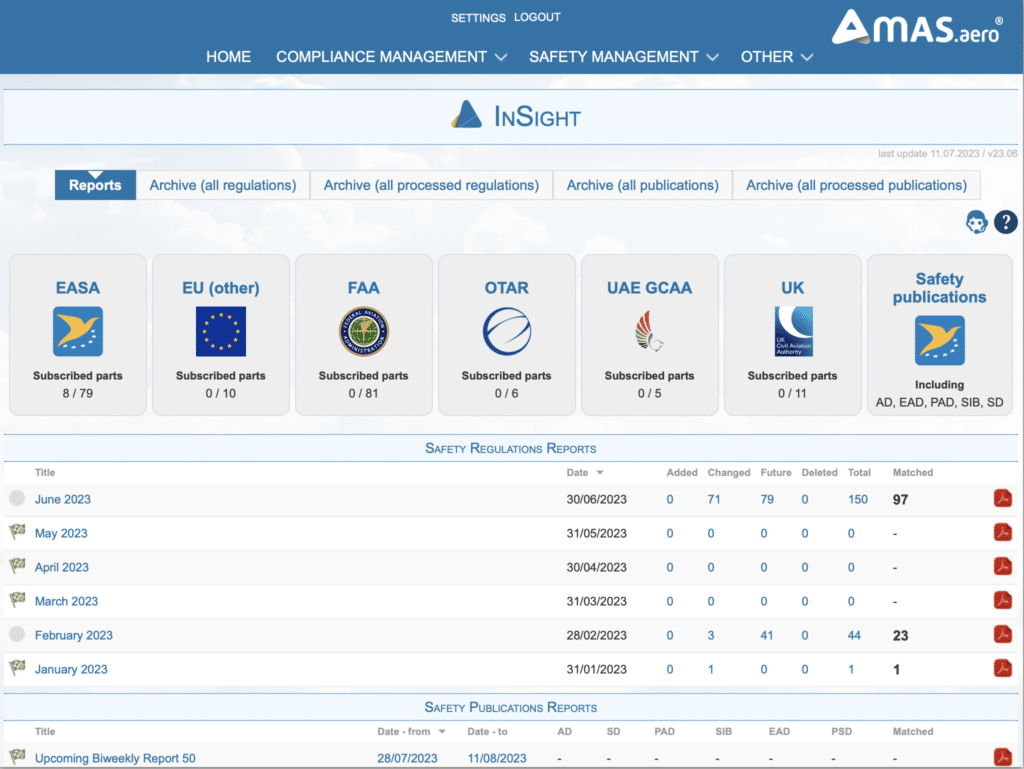Download the May 2023 report PDF
This screenshot has height=769, width=1024.
click(x=1002, y=533)
